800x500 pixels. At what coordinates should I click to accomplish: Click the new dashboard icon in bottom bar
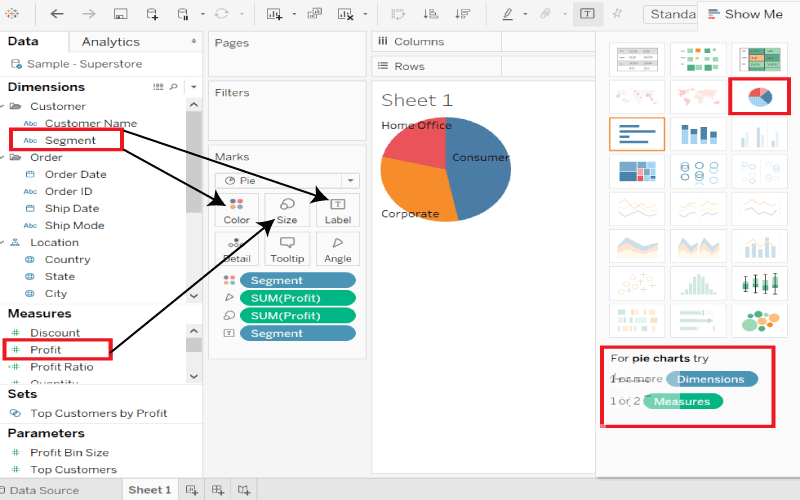coord(218,490)
